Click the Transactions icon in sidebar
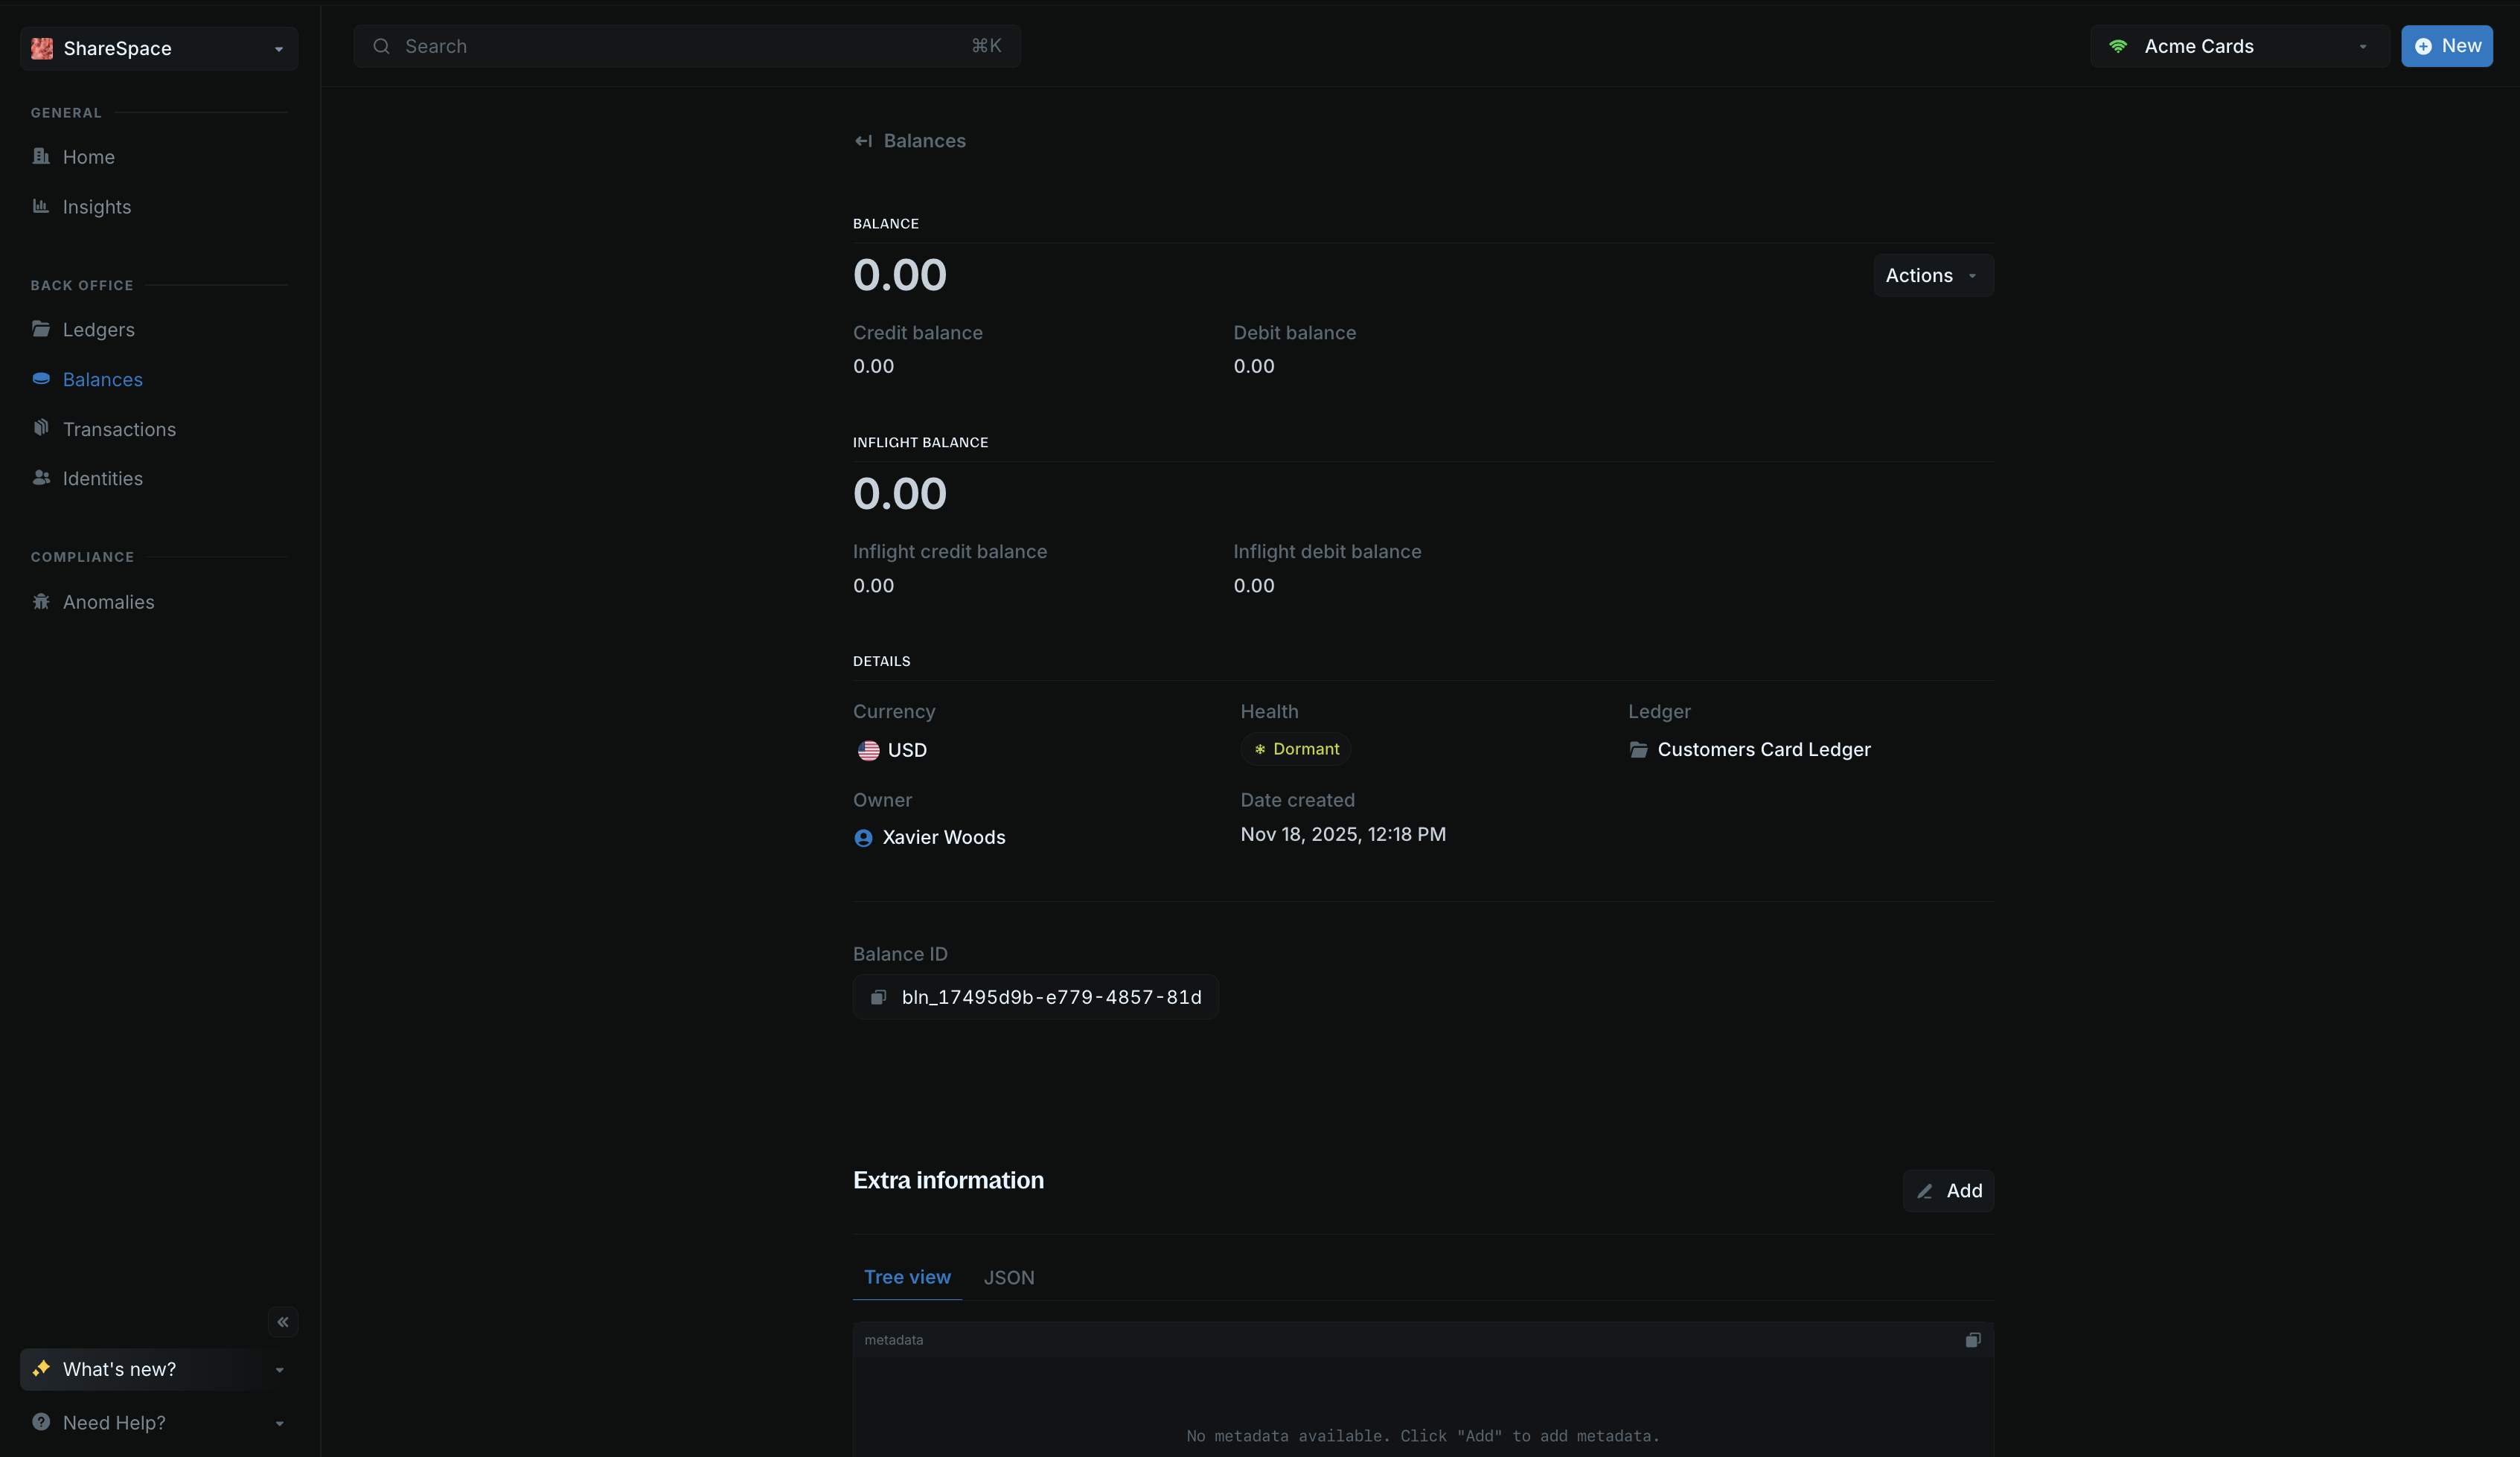Screen dimensions: 2520x1457 point(41,428)
